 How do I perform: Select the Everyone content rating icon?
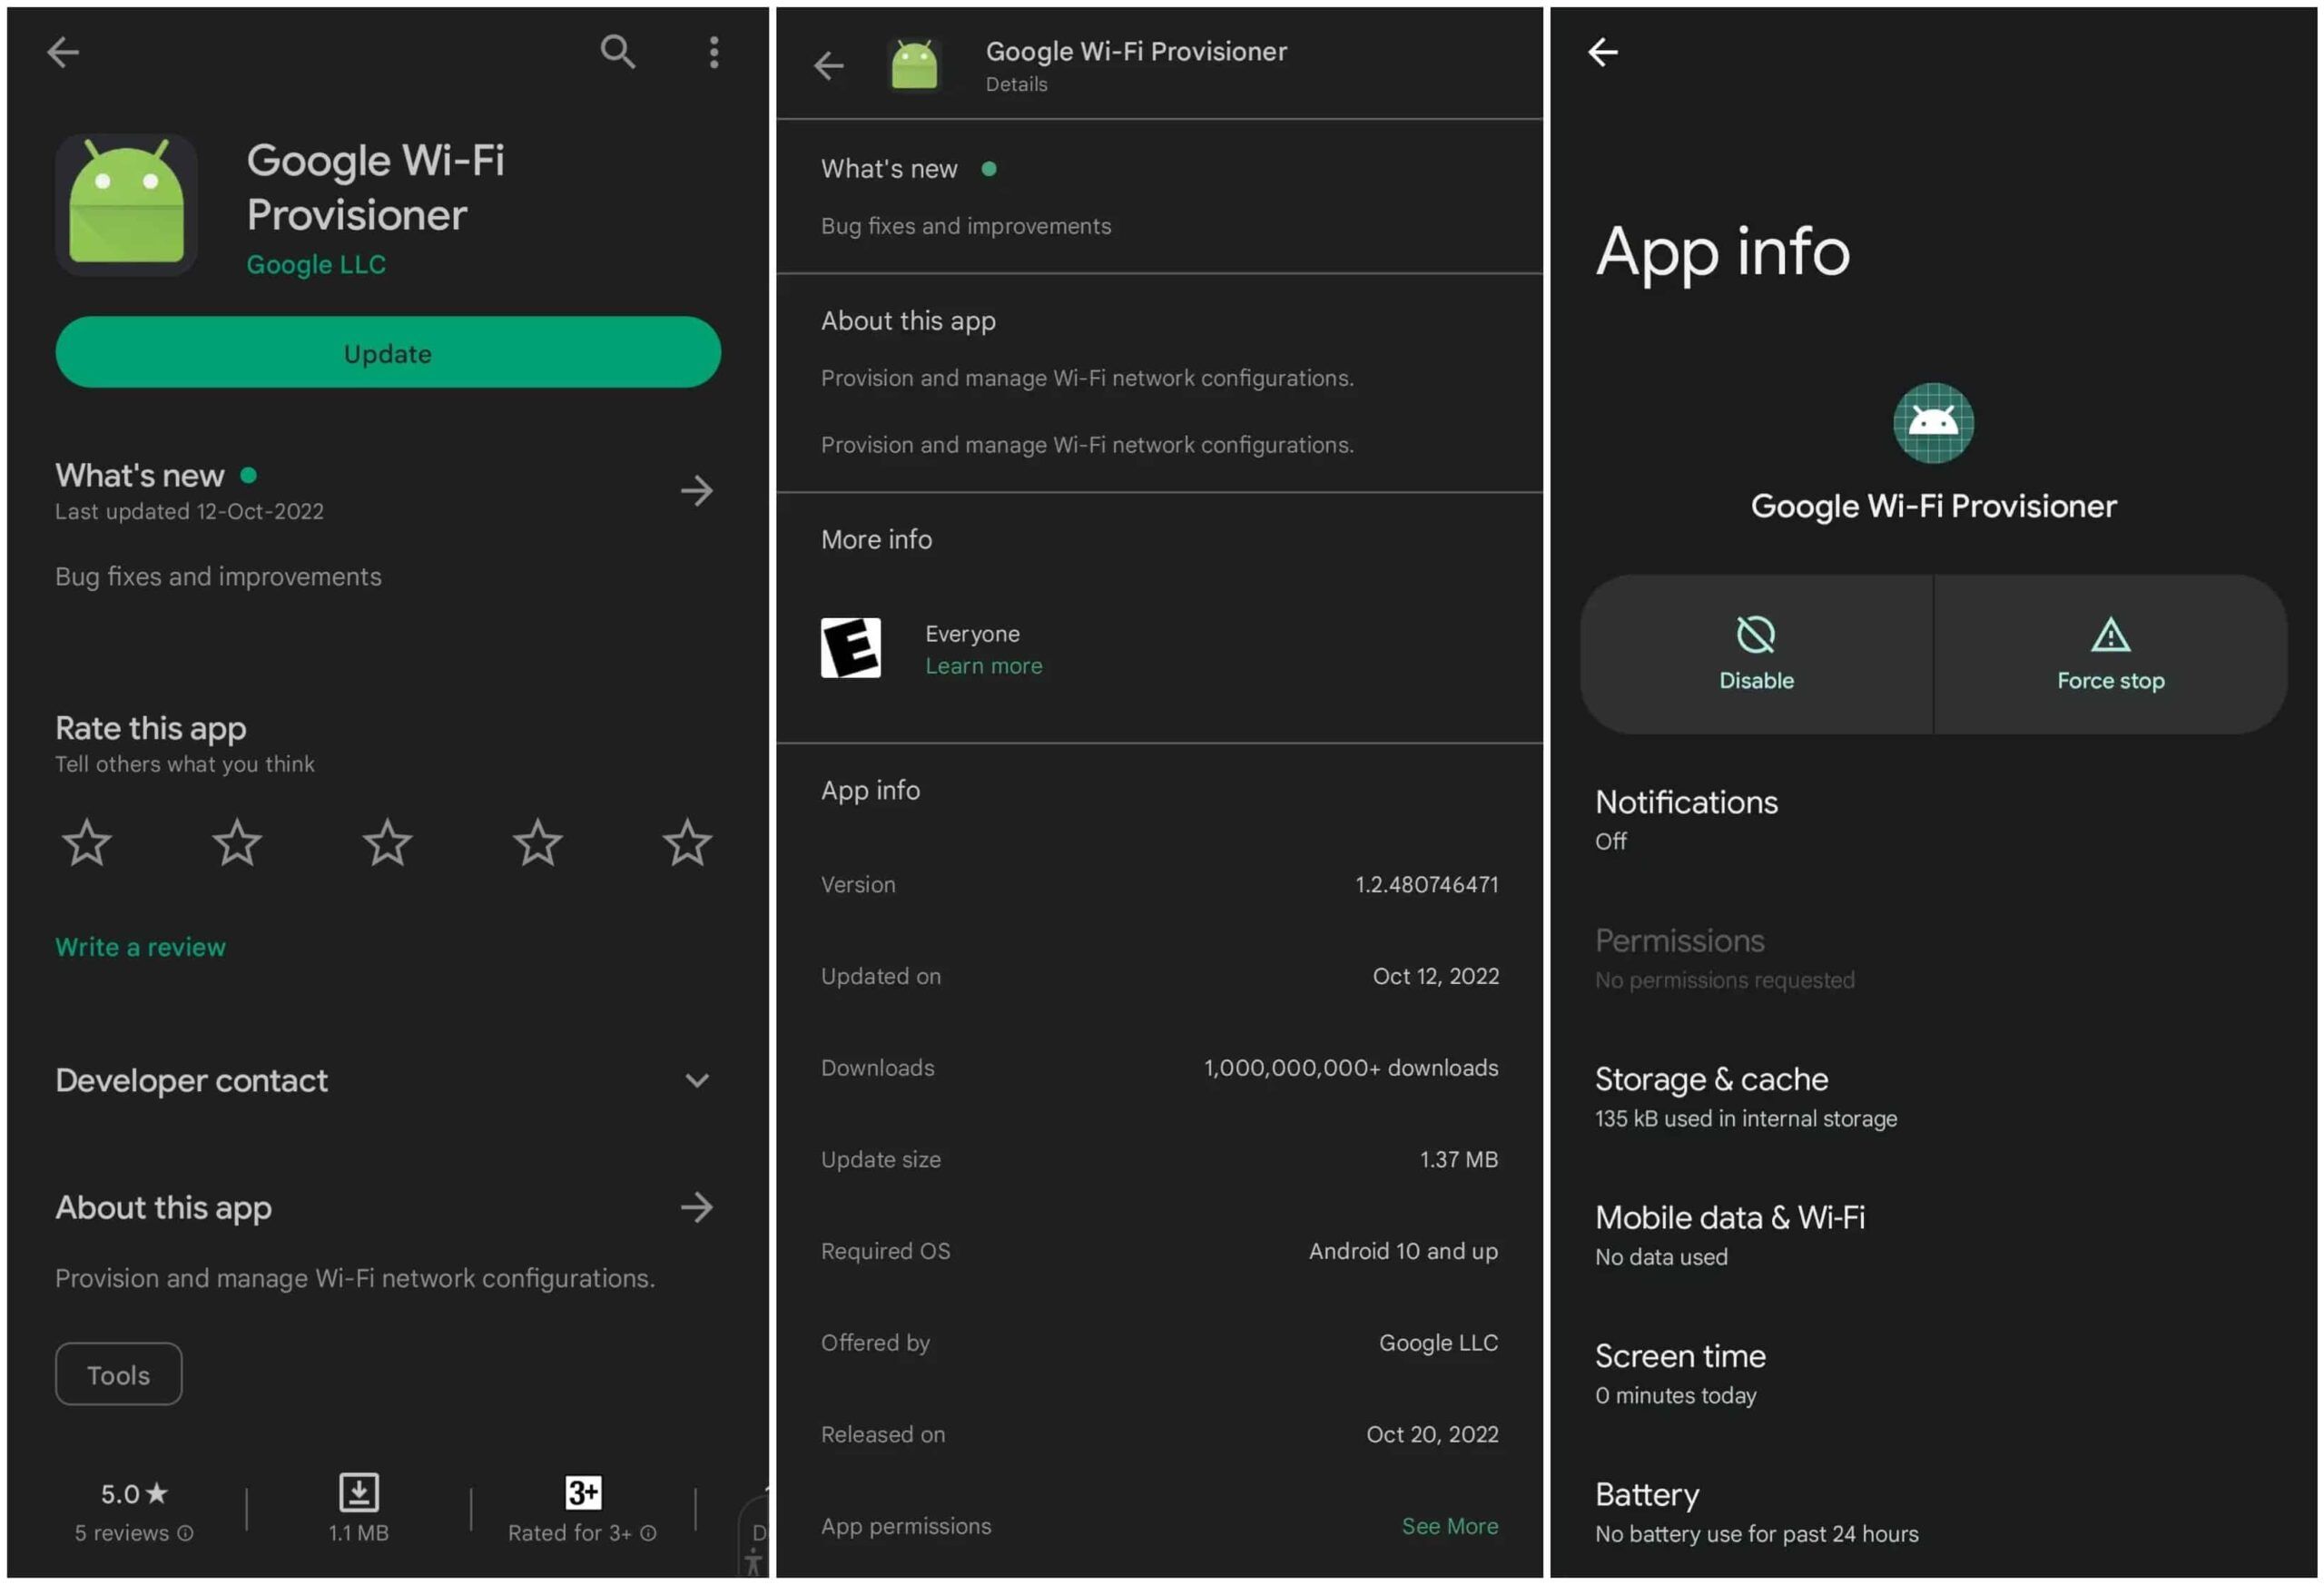851,648
